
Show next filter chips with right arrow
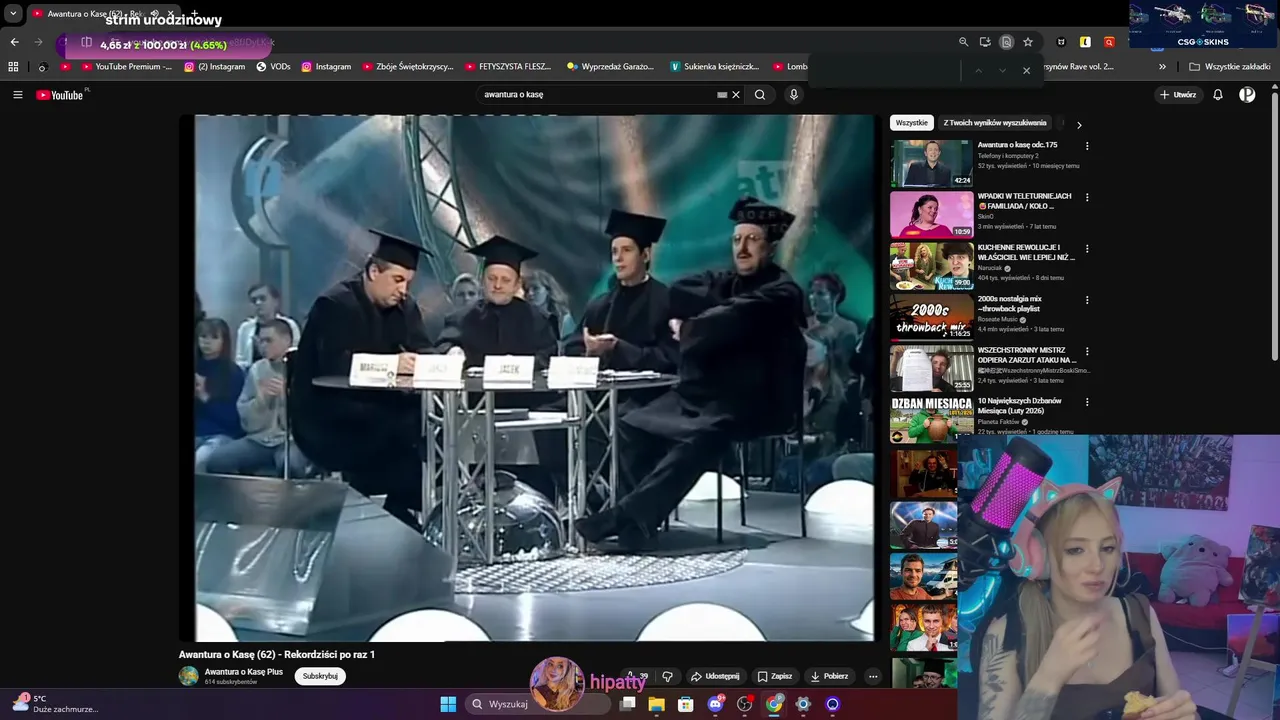(1079, 125)
